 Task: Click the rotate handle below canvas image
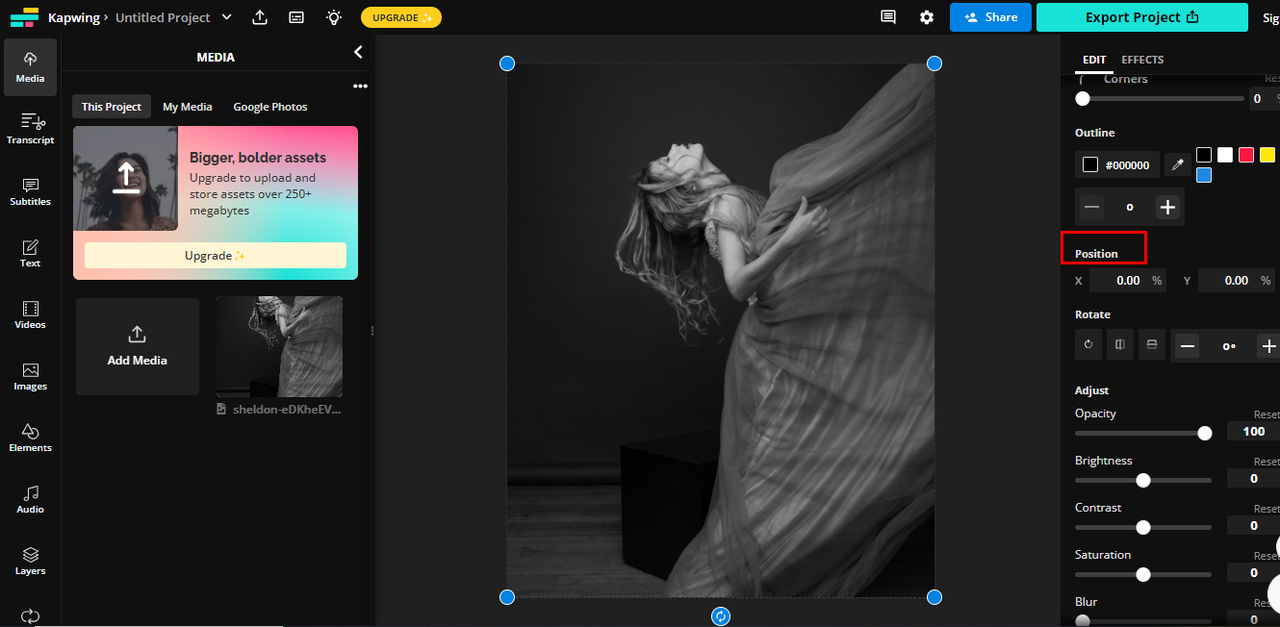coord(720,616)
